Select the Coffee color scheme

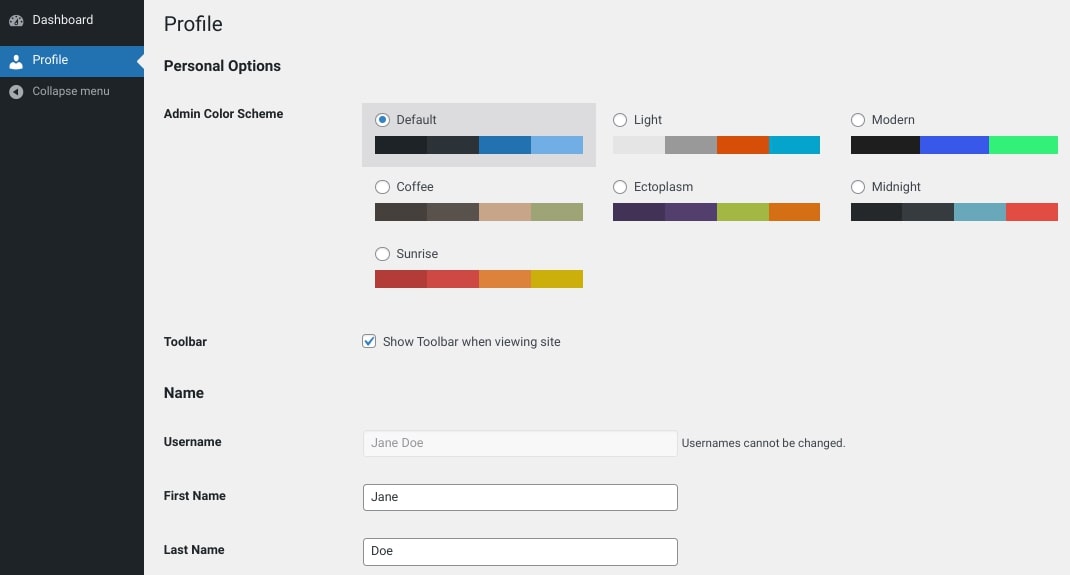pos(382,187)
